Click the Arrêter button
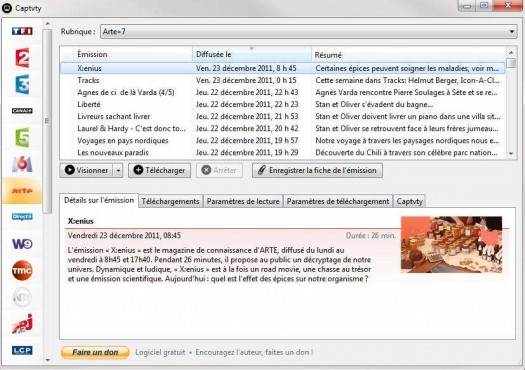Screen dimensions: 525x370 point(219,170)
